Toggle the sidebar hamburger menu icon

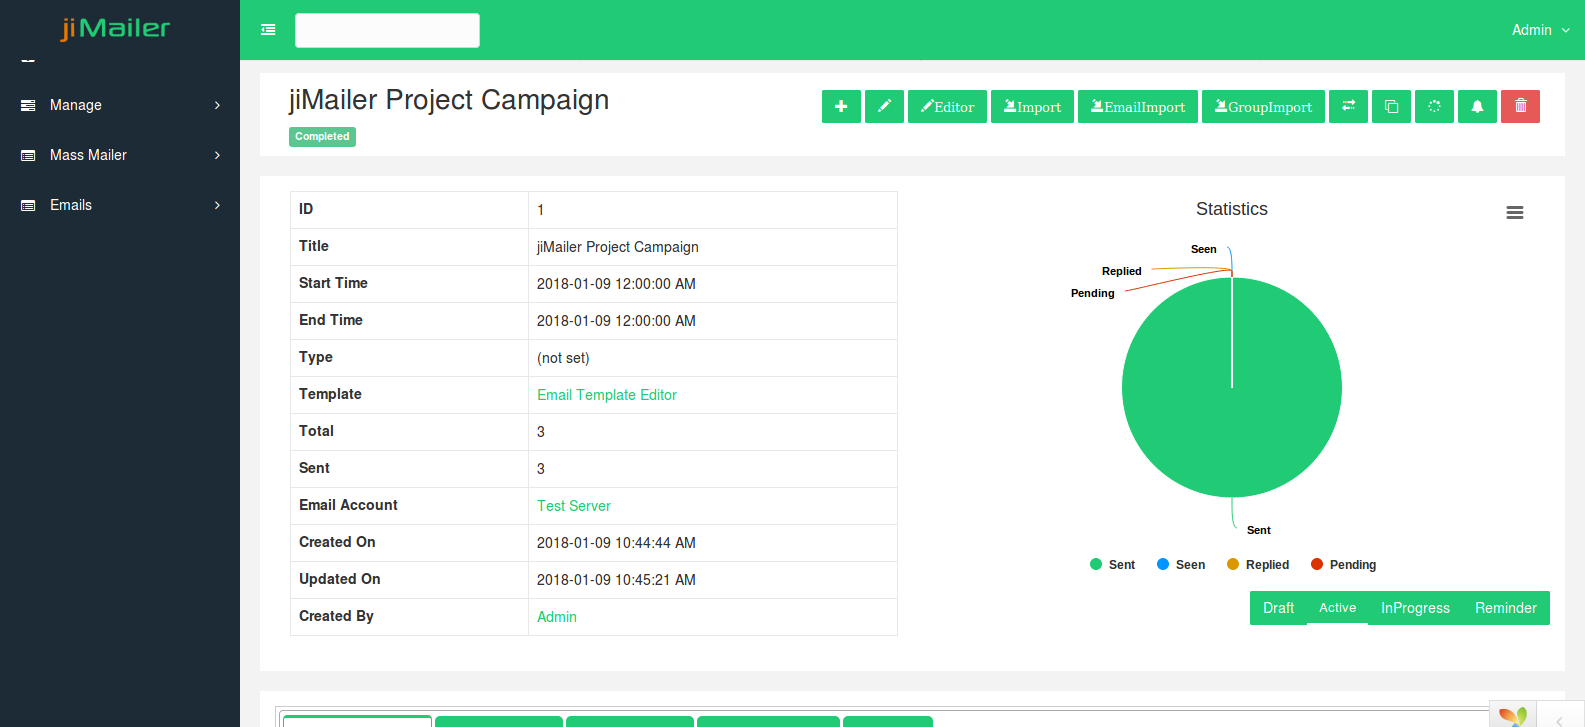pos(268,30)
